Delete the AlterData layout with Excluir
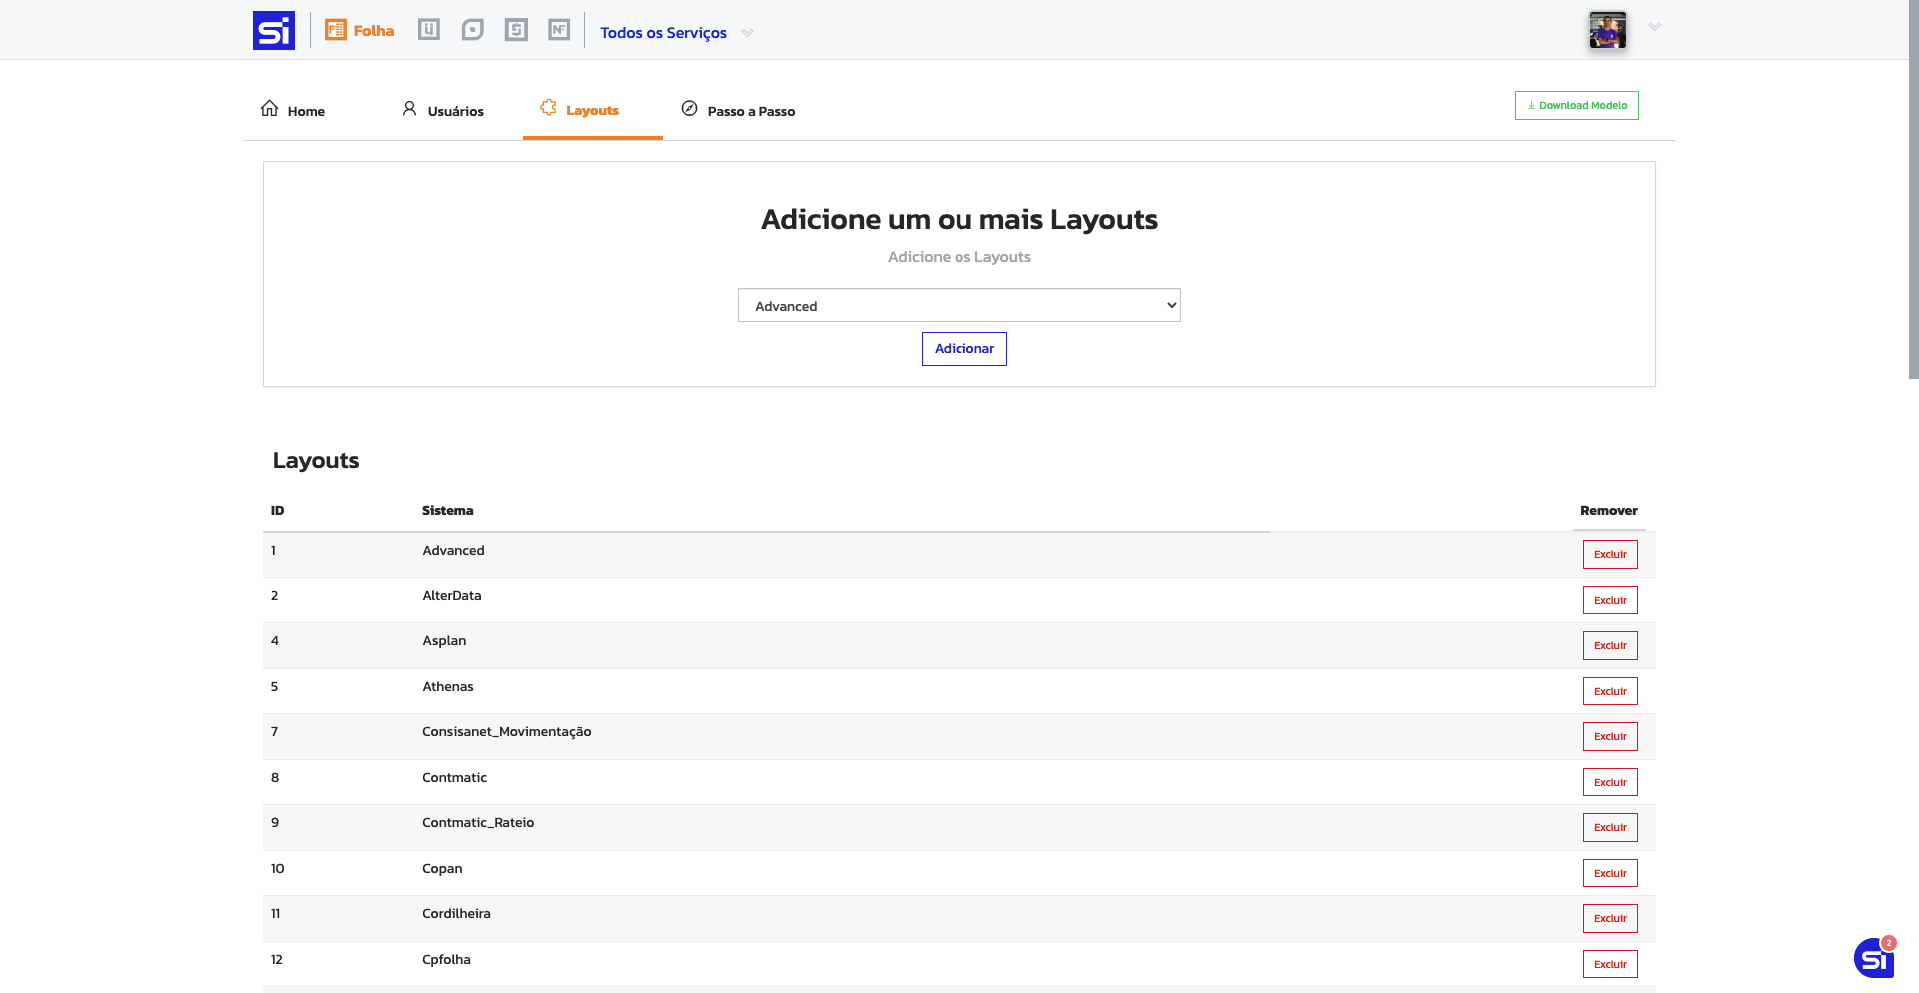 (x=1609, y=600)
